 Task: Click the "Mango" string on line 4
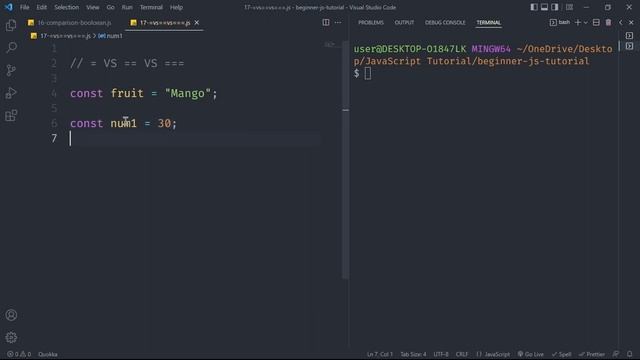[187, 93]
